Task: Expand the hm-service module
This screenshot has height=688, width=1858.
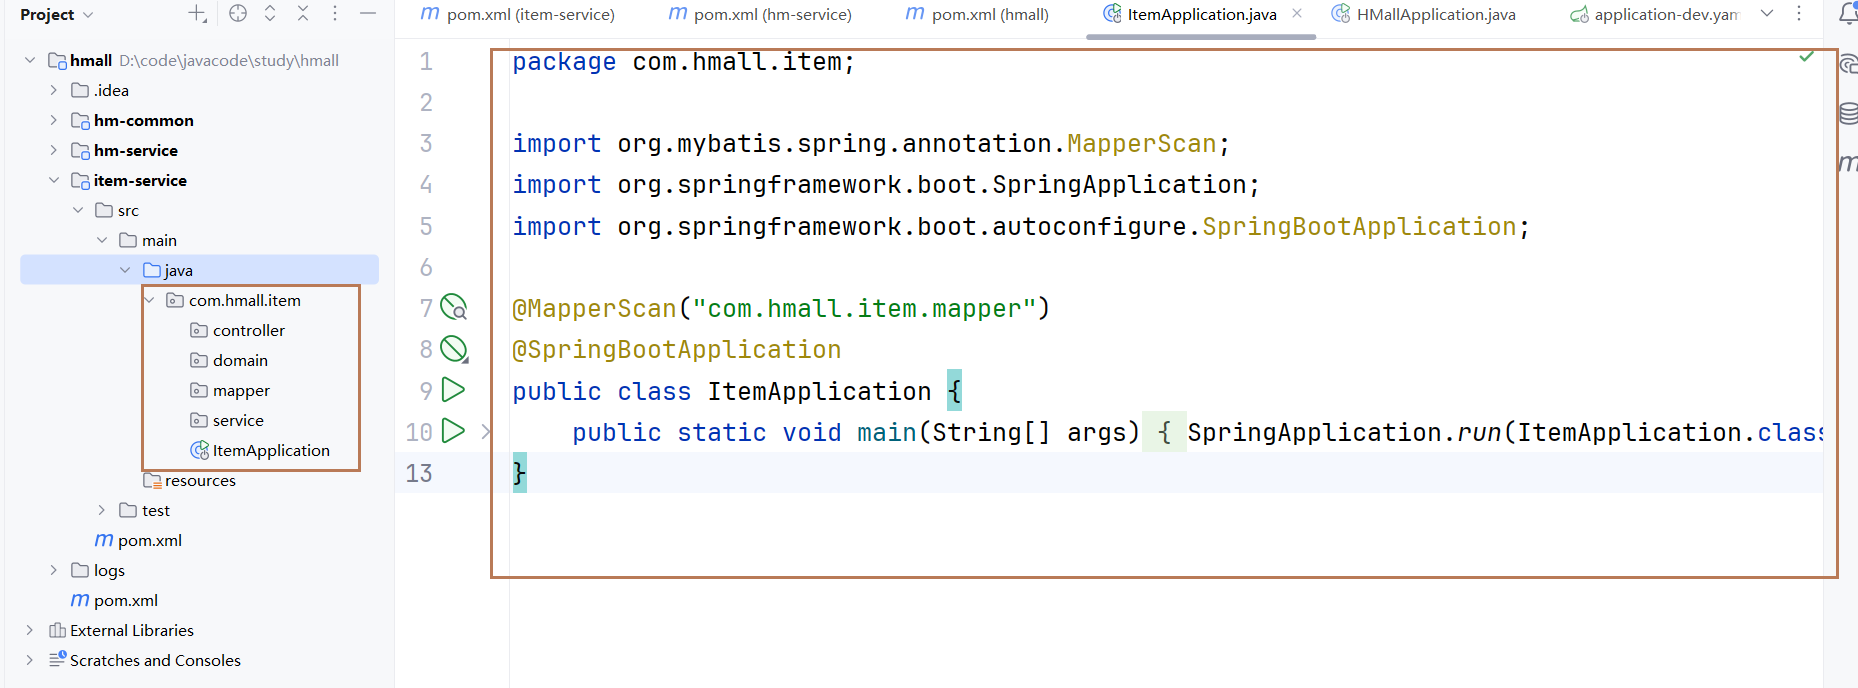Action: tap(54, 150)
